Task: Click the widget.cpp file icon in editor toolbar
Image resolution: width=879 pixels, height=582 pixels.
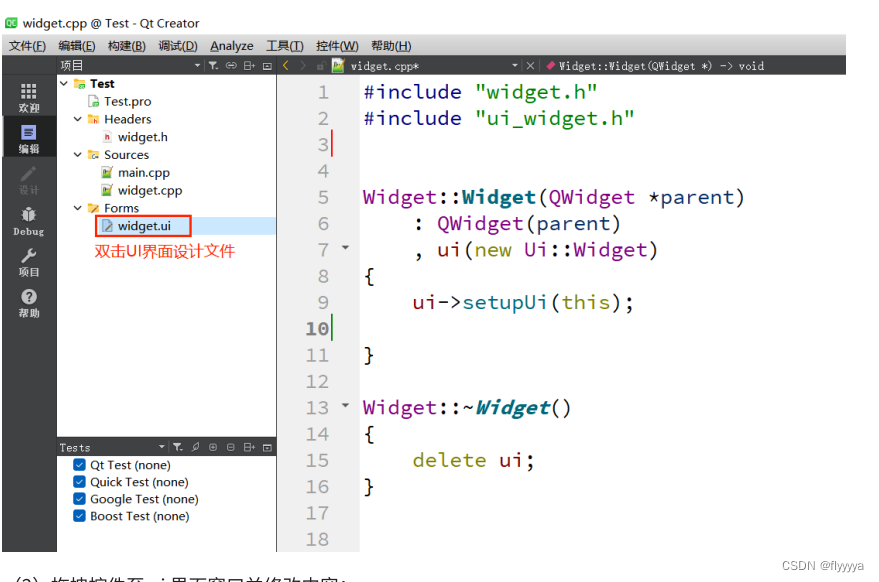Action: [338, 66]
